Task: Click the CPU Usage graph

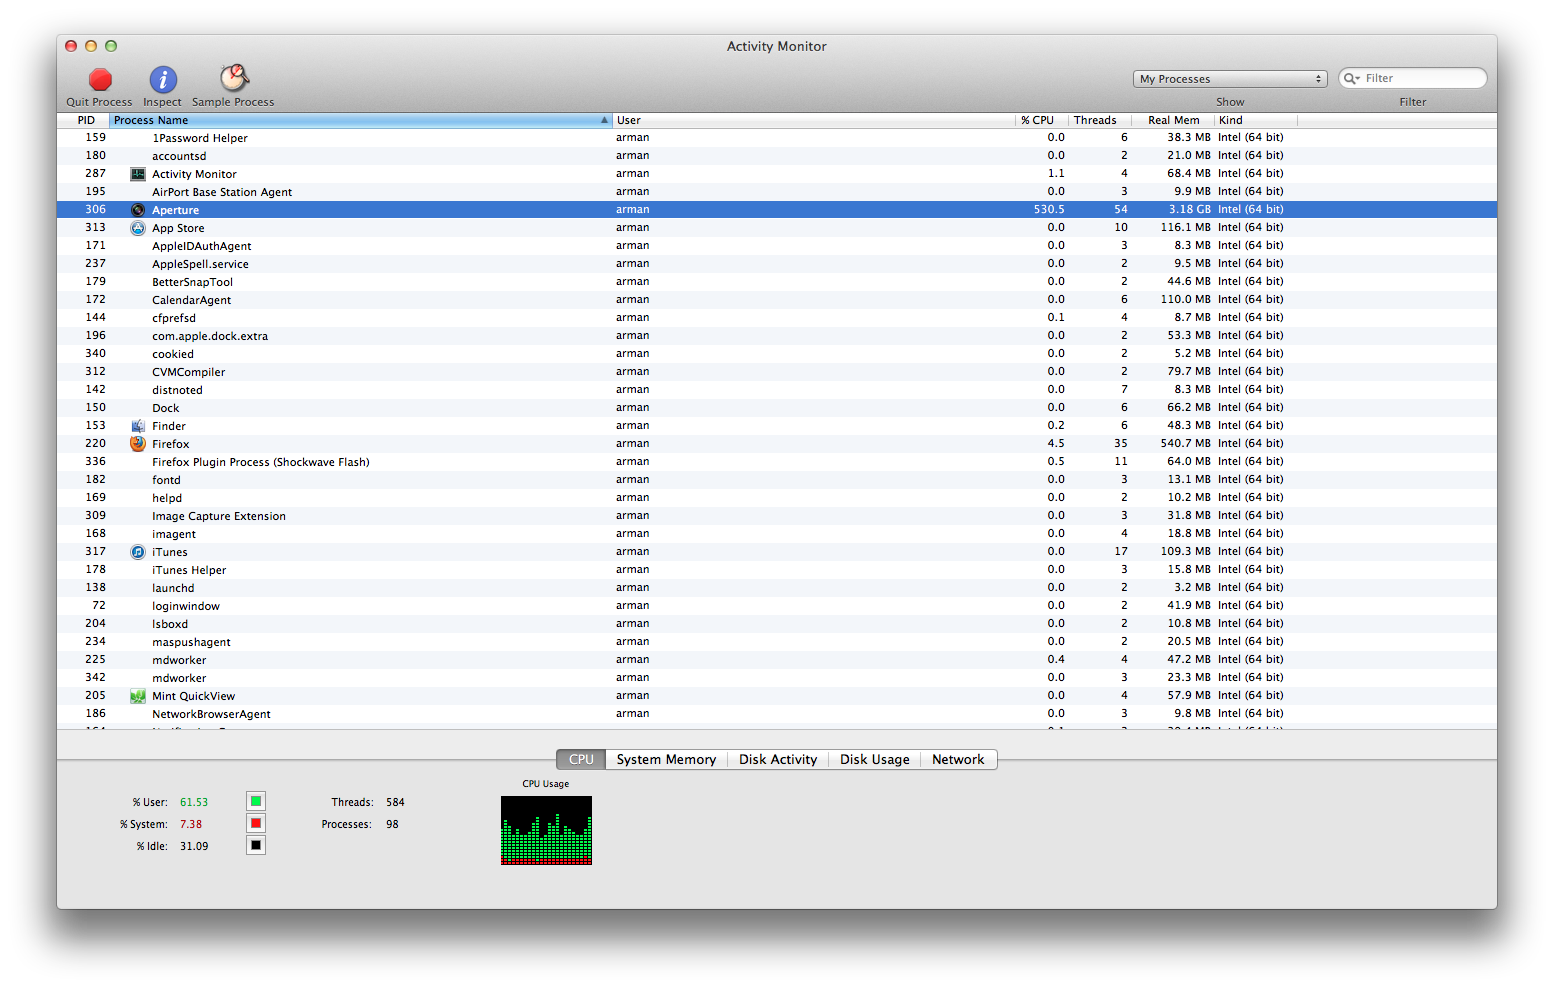Action: coord(546,830)
